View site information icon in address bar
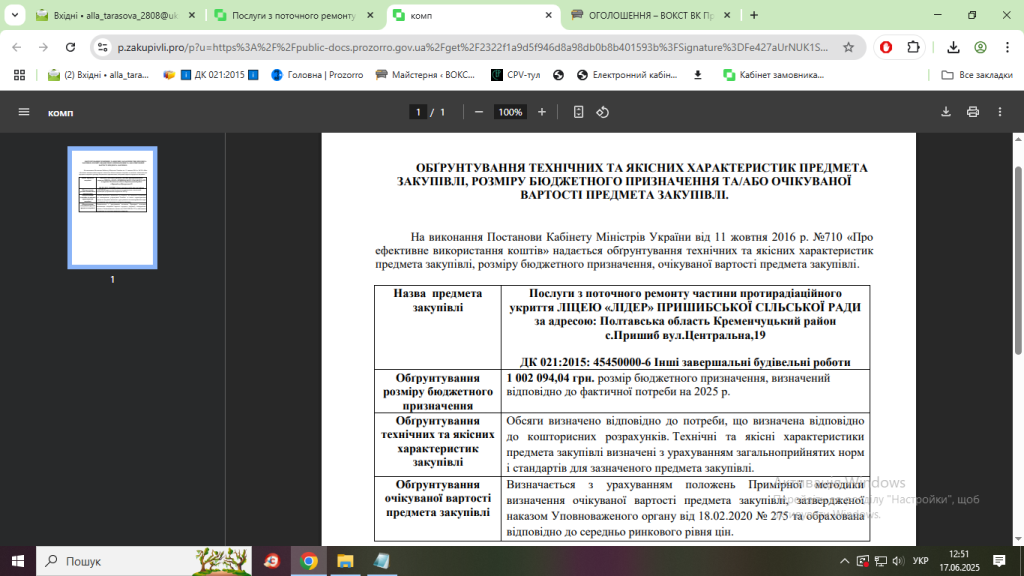The height and width of the screenshot is (576, 1024). pyautogui.click(x=103, y=47)
